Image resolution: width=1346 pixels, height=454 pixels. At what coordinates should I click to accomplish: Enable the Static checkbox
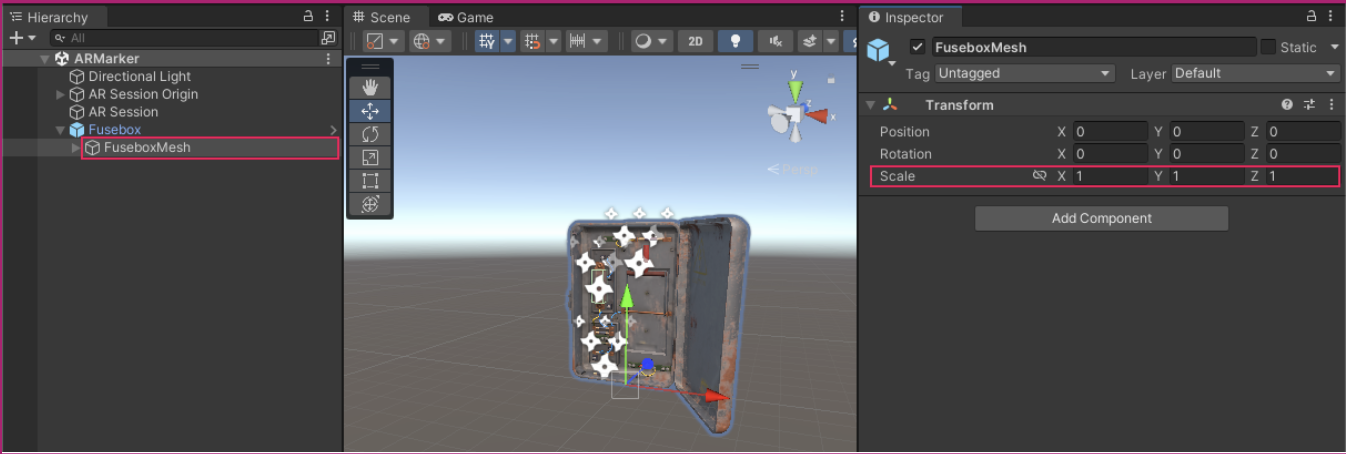pos(1267,47)
